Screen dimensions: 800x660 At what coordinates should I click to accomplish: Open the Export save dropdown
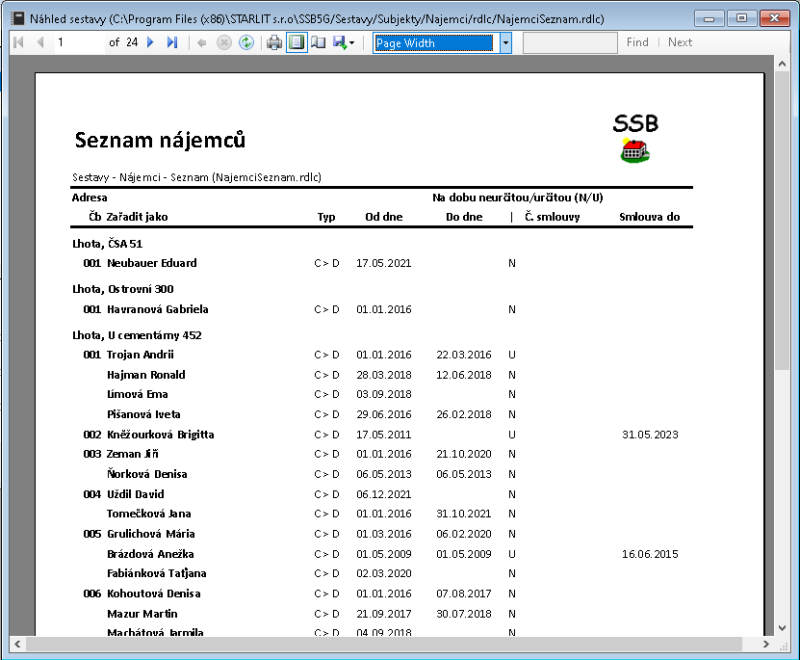pos(344,43)
